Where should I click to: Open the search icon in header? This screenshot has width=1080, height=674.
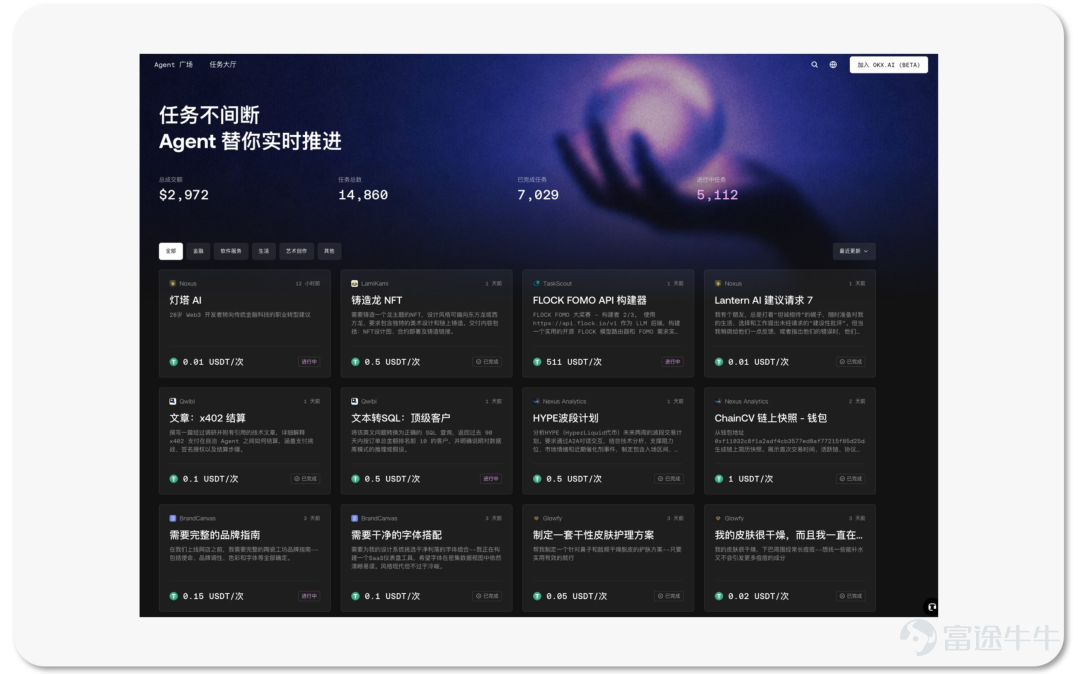814,65
